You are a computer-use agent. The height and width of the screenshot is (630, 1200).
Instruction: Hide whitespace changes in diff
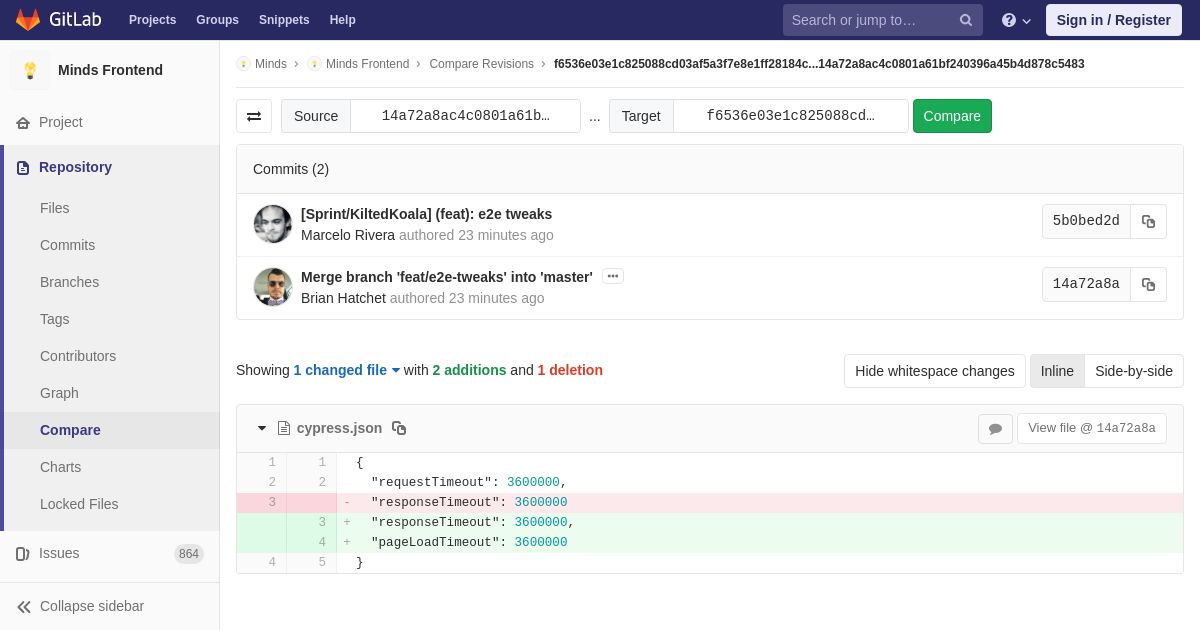[x=934, y=371]
